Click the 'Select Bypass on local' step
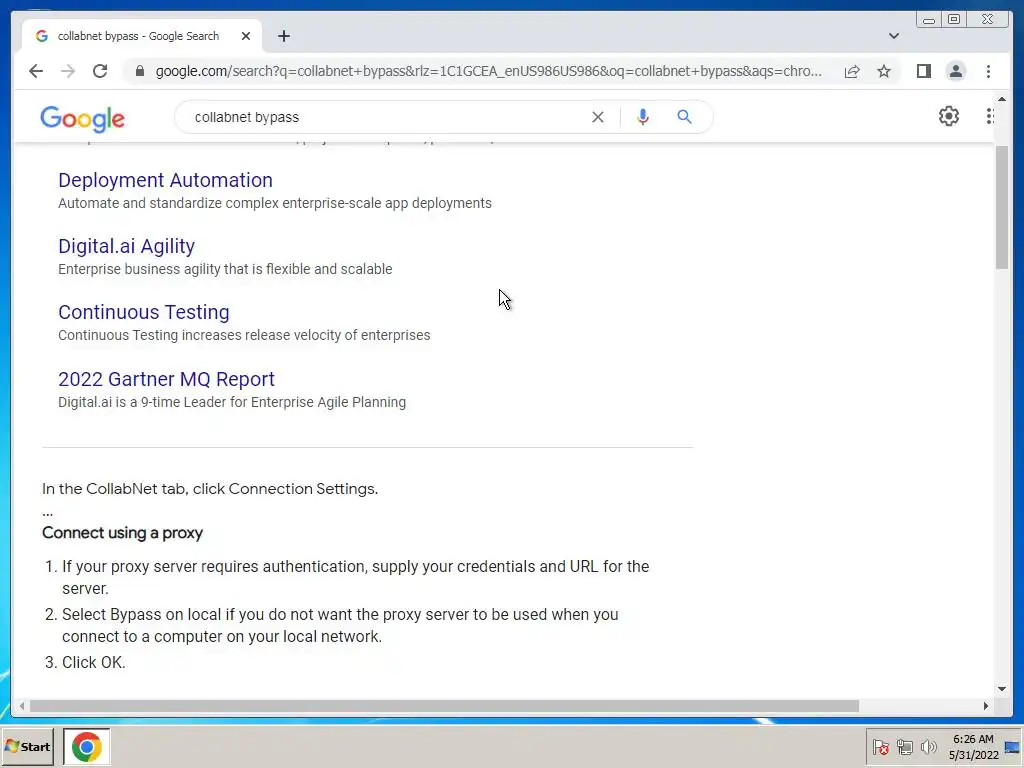Image resolution: width=1024 pixels, height=768 pixels. point(340,625)
